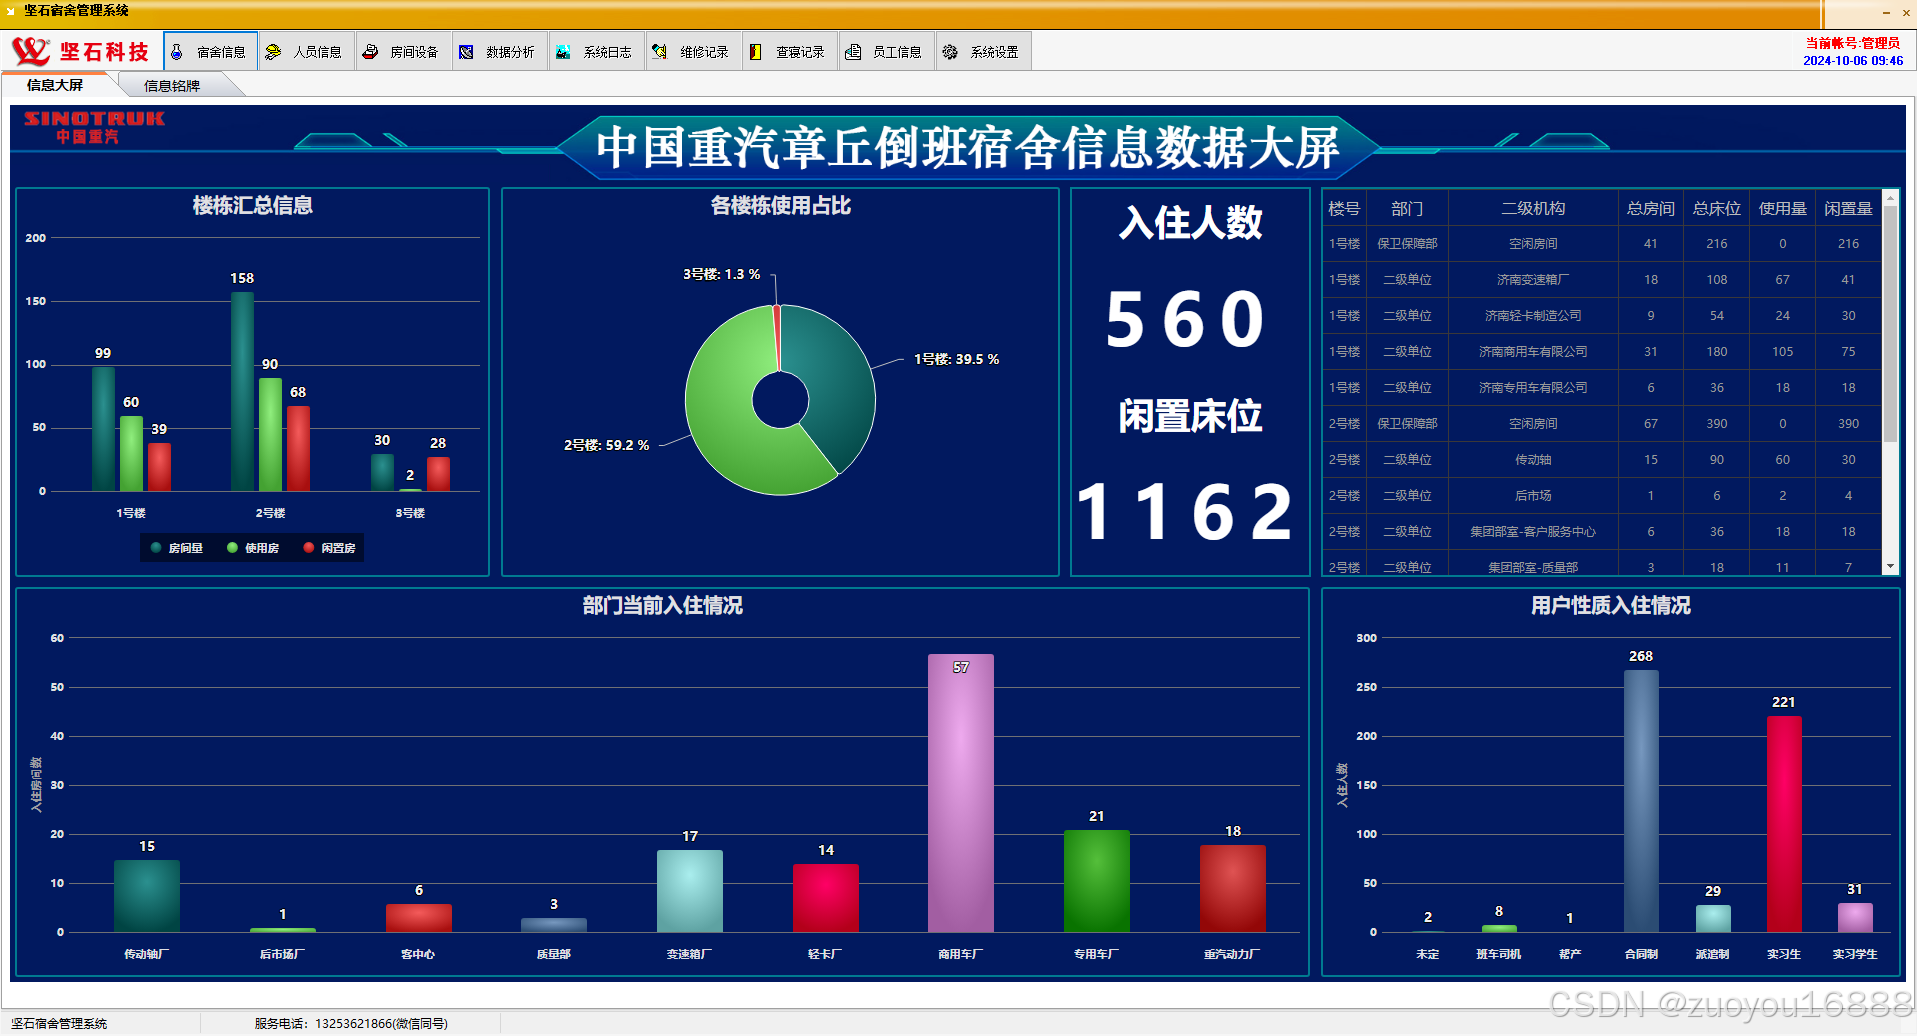Click the 派遣制 bar valued 29
Screen dimensions: 1917x1036
click(x=1712, y=918)
